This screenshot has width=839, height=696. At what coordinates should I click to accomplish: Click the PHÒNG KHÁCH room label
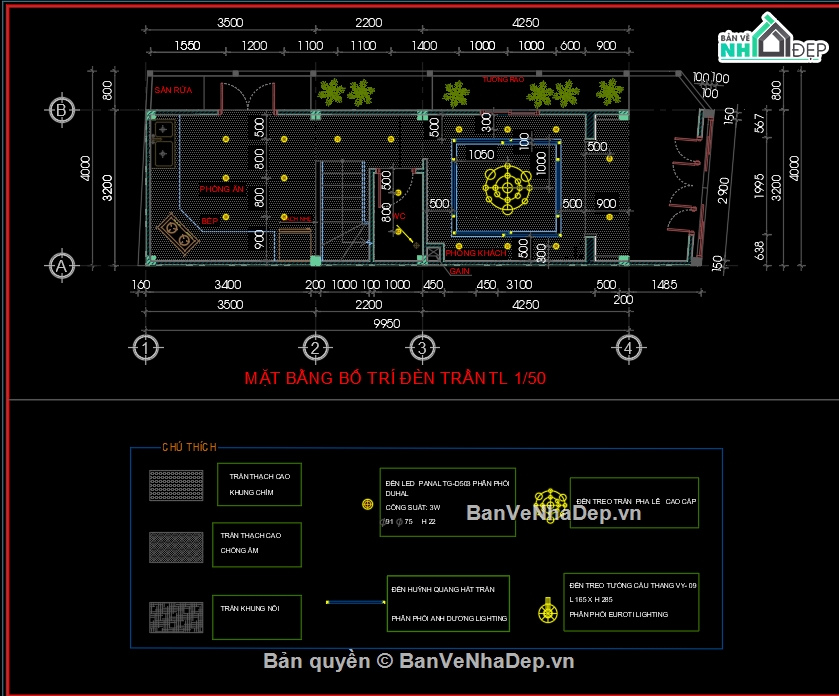[476, 254]
